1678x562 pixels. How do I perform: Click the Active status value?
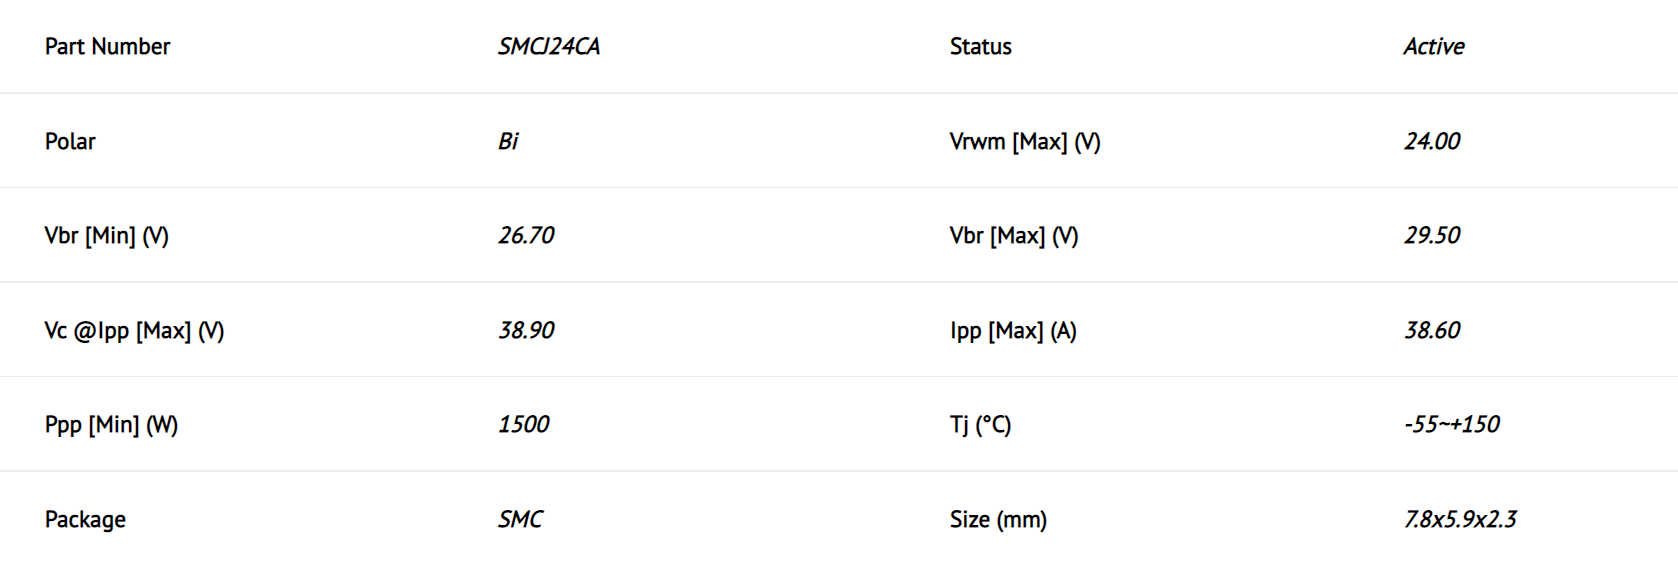1434,47
